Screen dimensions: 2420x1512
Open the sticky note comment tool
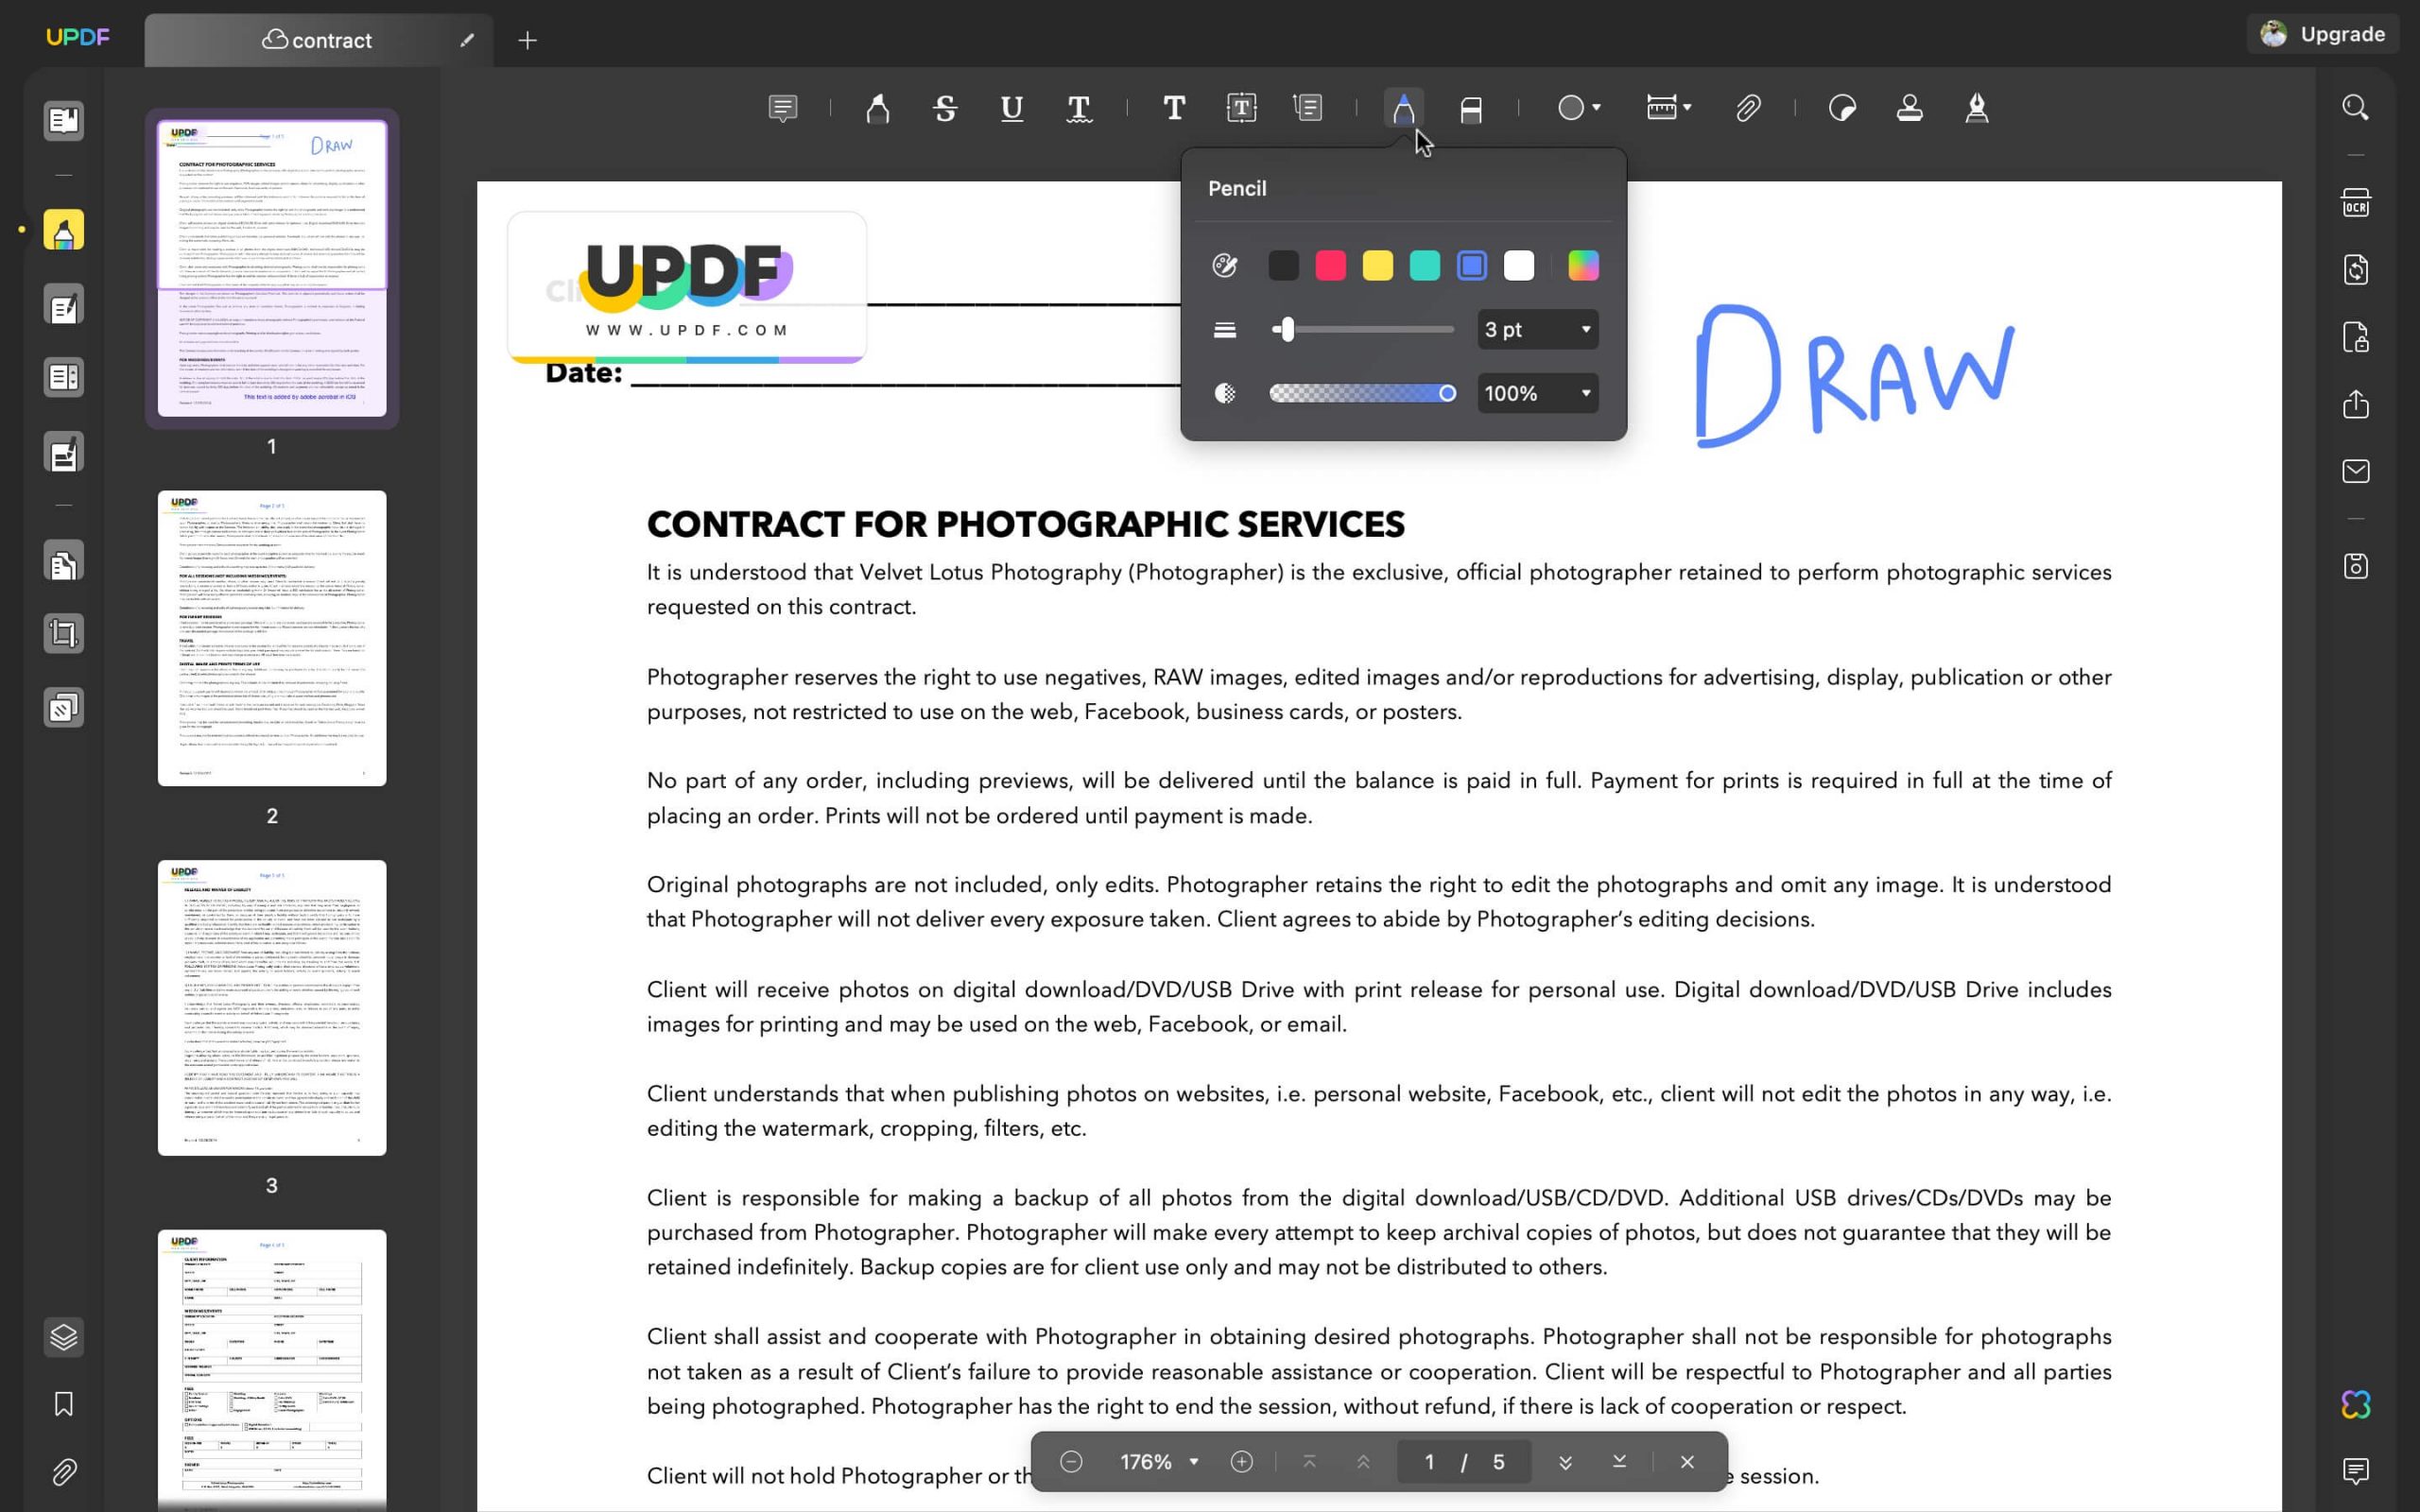coord(783,107)
